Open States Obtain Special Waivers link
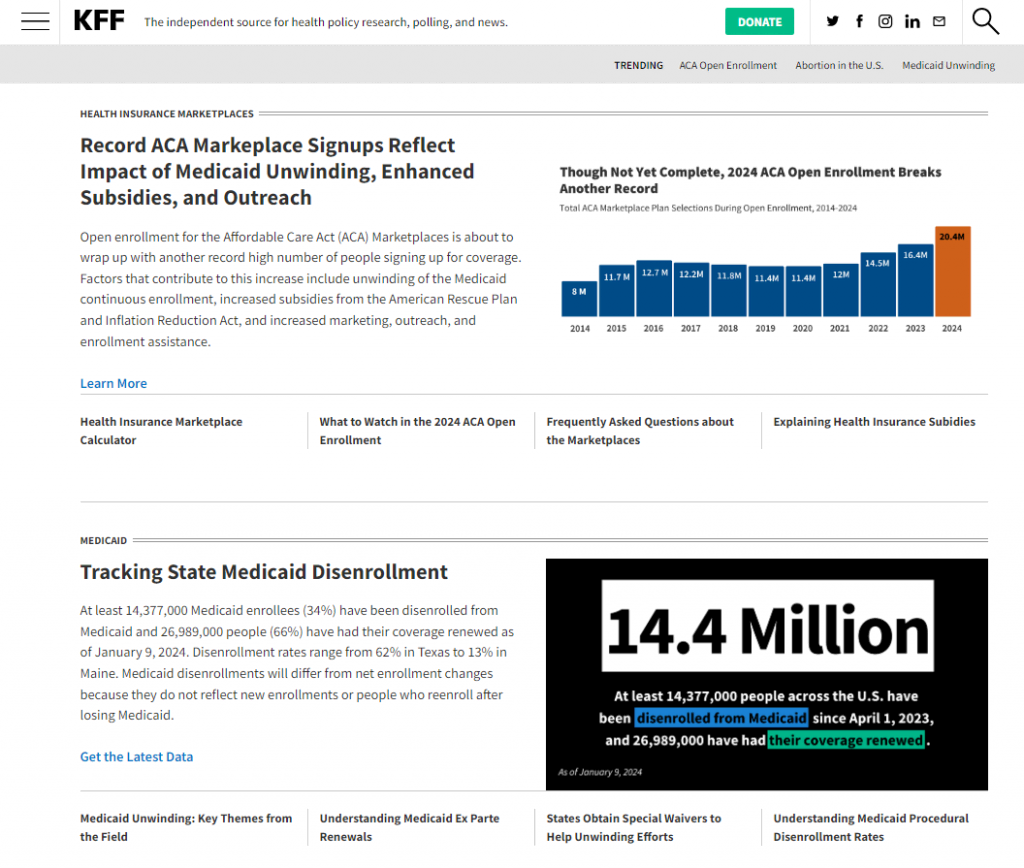Image resolution: width=1024 pixels, height=868 pixels. point(634,828)
